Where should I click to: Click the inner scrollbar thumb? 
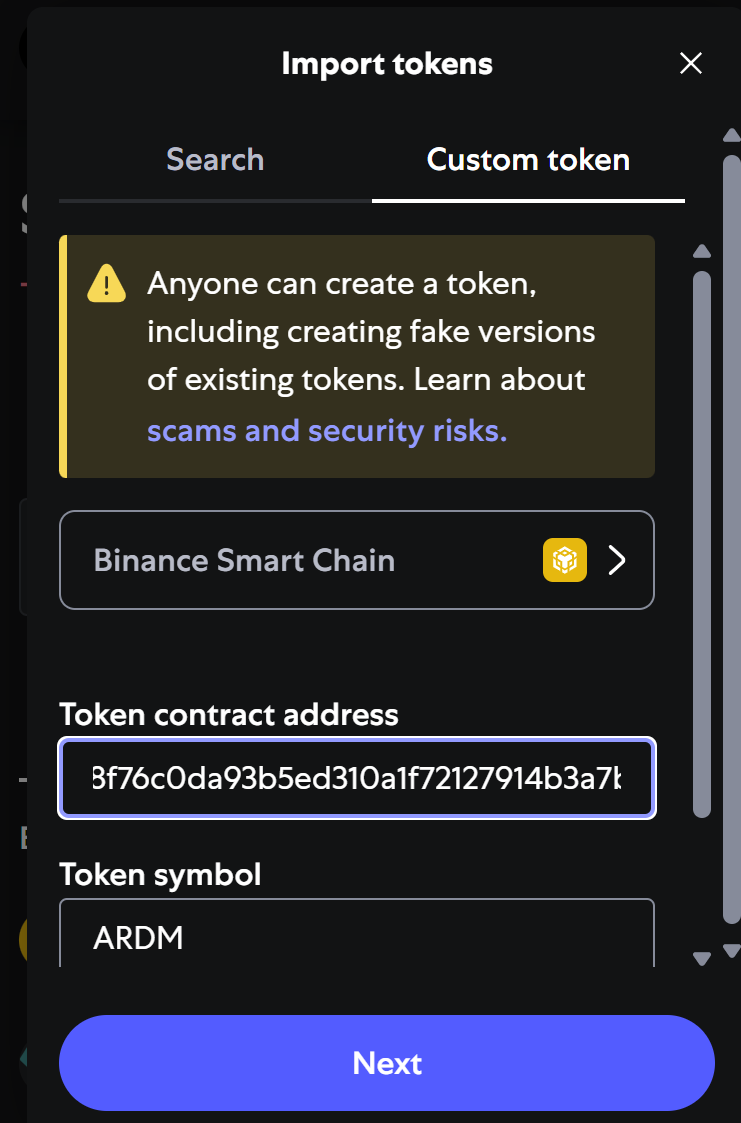[x=702, y=540]
